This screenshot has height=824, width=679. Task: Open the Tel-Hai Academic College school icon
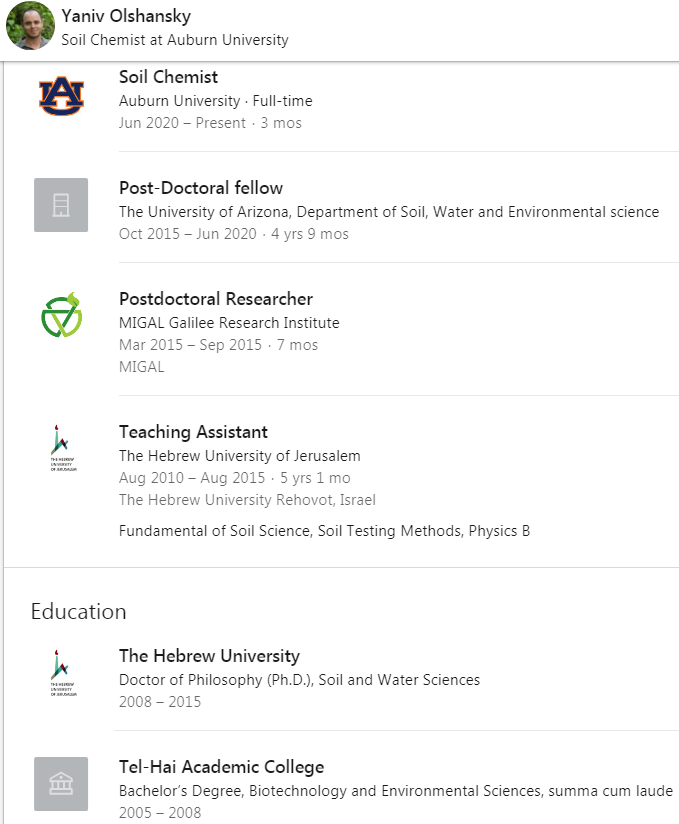(61, 784)
